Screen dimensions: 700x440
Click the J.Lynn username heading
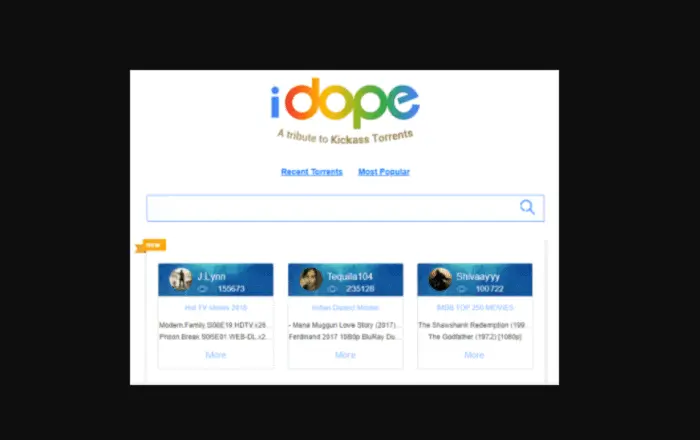(x=211, y=276)
